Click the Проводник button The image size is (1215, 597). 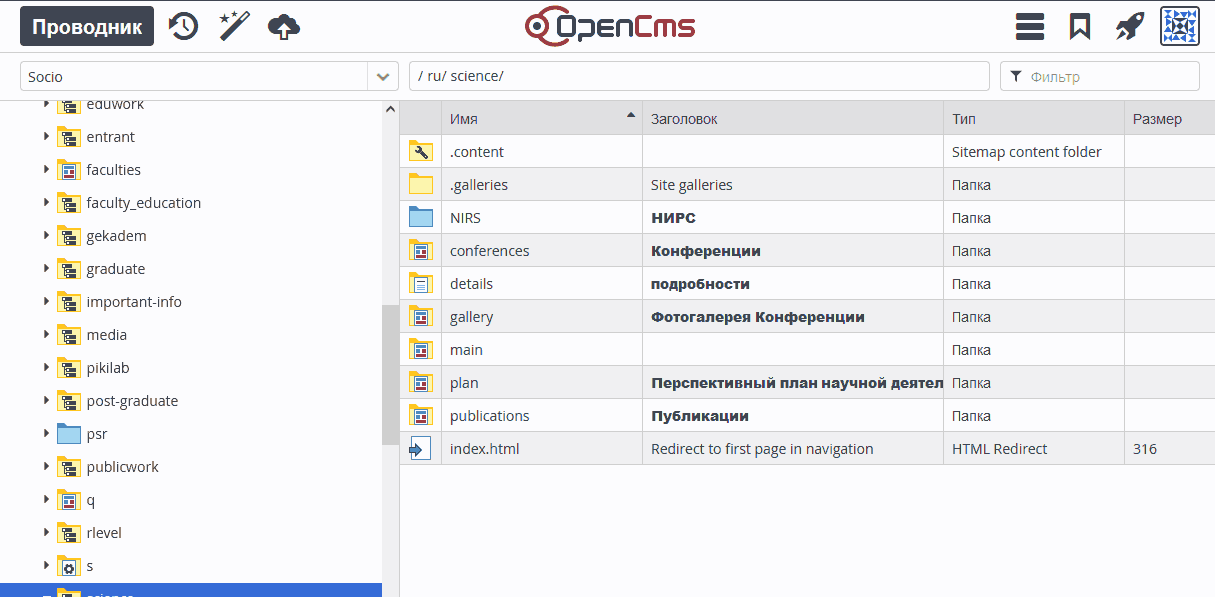pyautogui.click(x=87, y=26)
